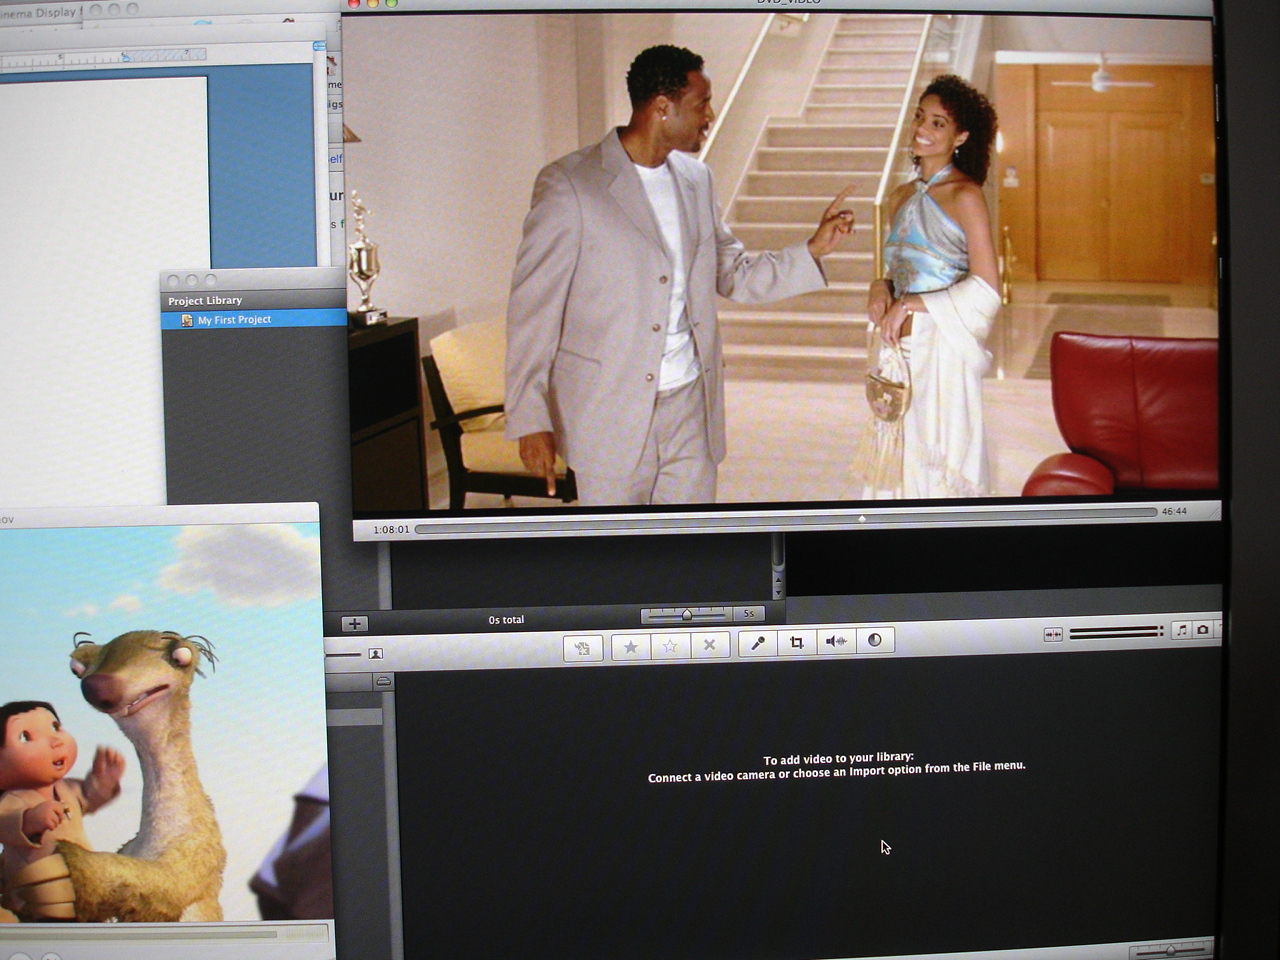
Task: Click the playback position on the DVD player scrubber
Action: click(862, 519)
